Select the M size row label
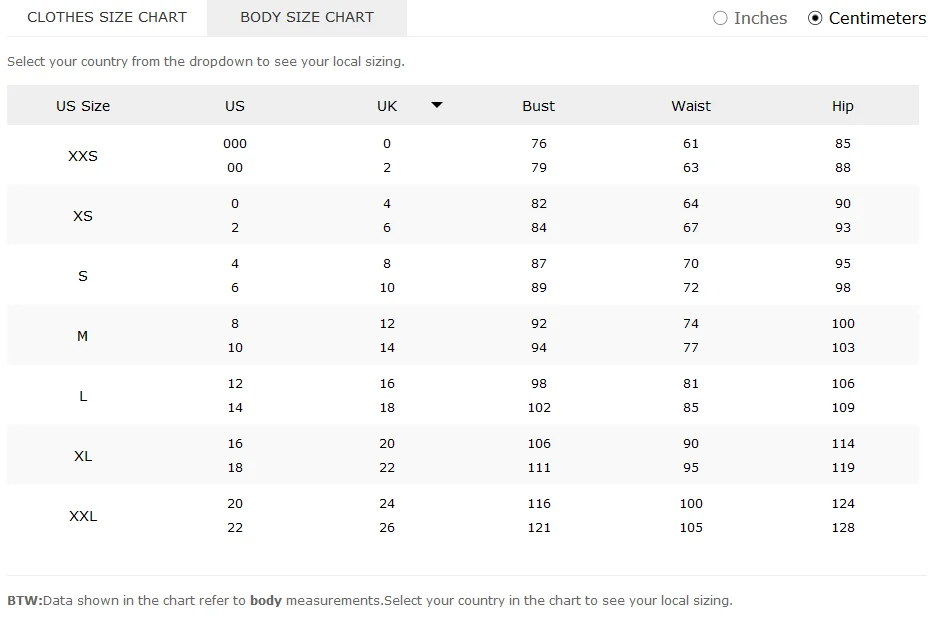 [83, 336]
